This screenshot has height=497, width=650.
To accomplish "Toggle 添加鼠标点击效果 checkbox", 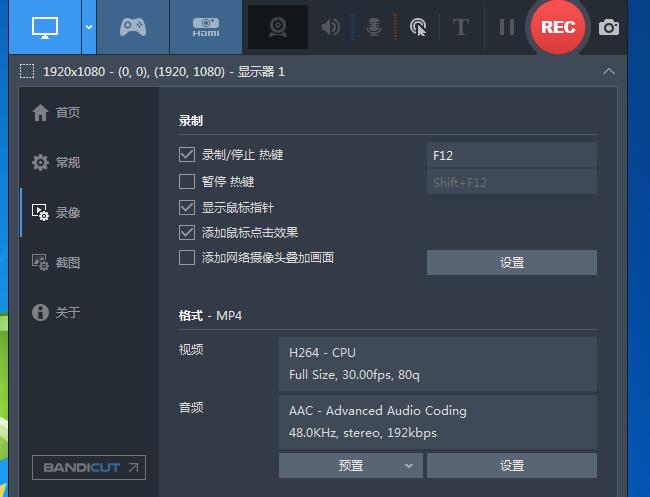I will pos(187,232).
